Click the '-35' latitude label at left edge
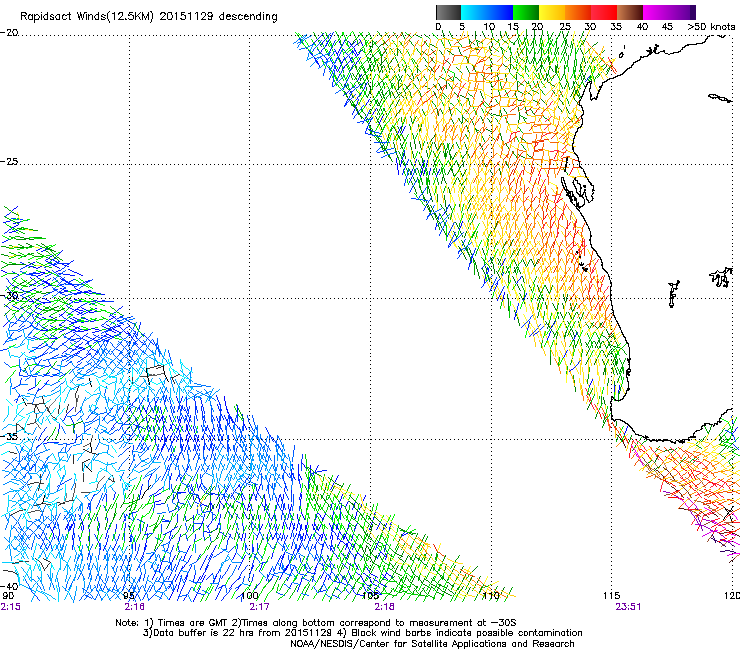Image resolution: width=740 pixels, height=650 pixels. click(9, 436)
